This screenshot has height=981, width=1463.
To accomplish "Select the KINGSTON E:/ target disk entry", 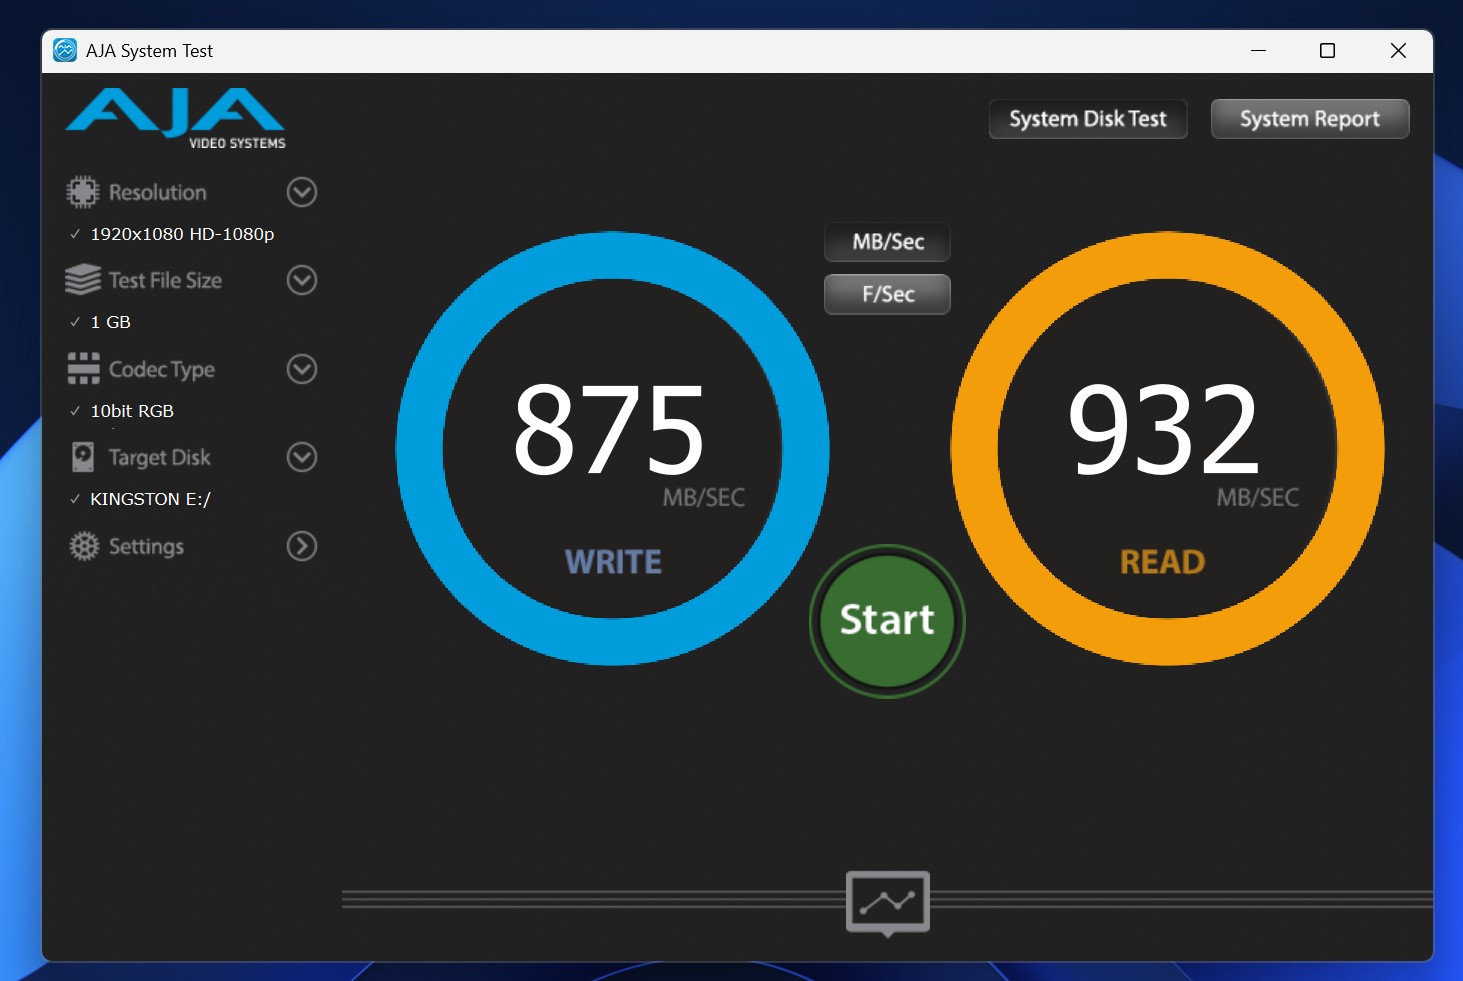I will coord(150,499).
